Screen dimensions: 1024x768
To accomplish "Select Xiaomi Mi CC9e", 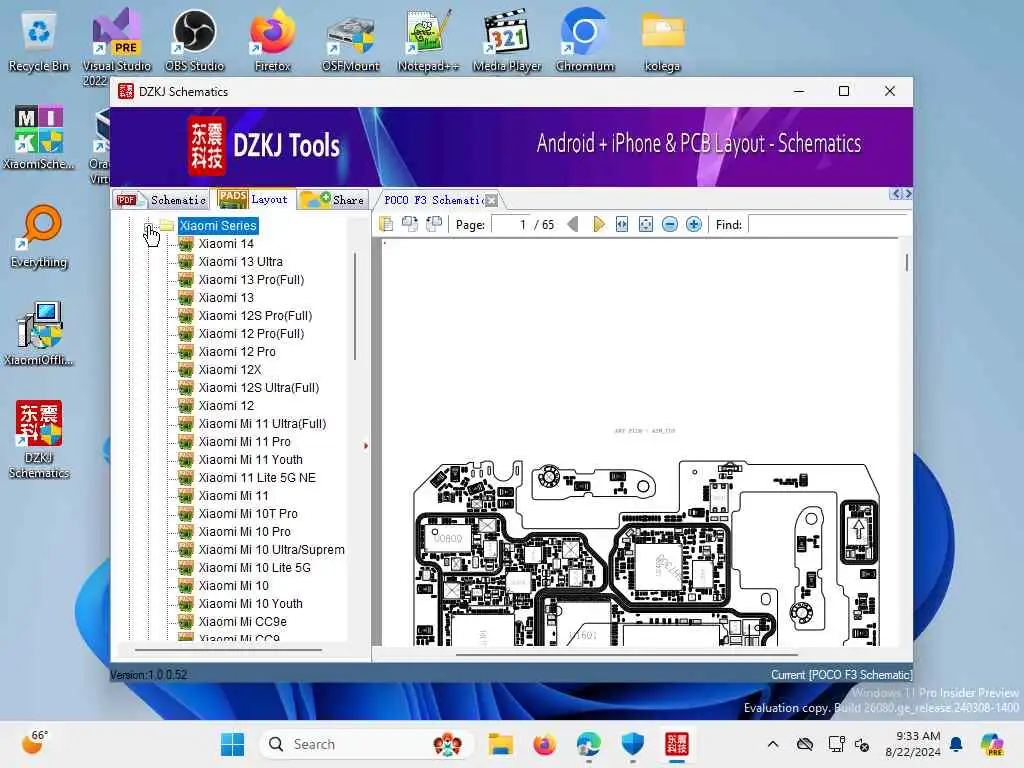I will click(243, 622).
